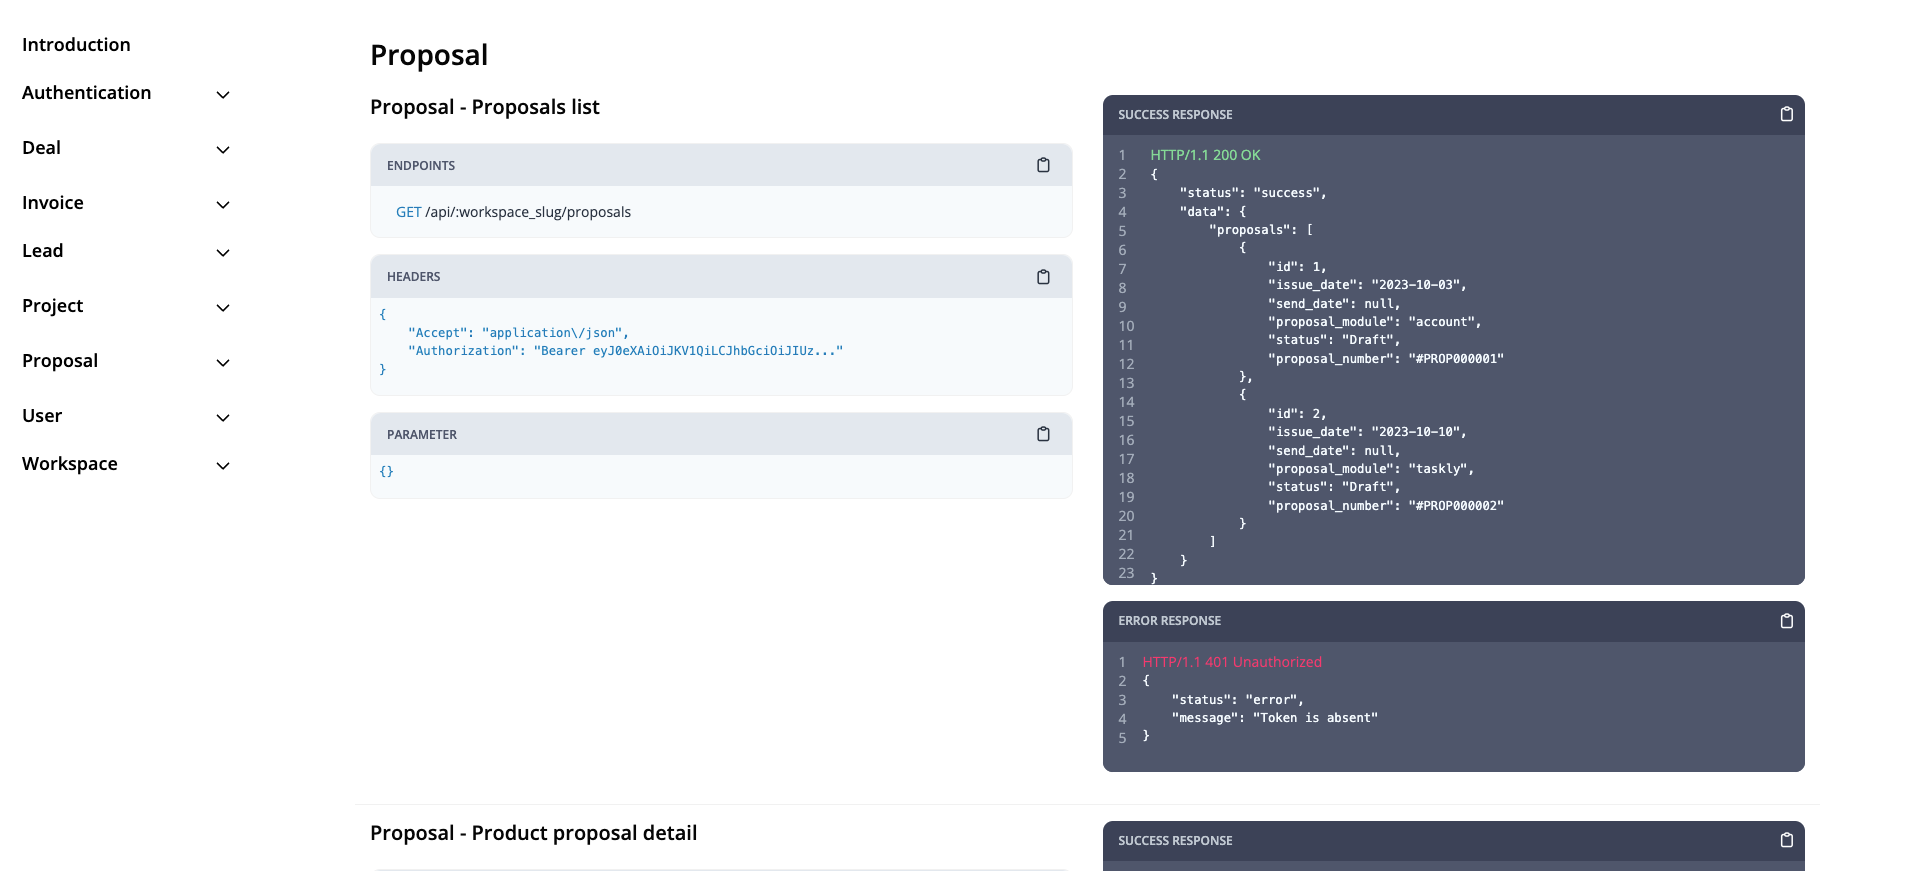Screen dimensions: 1915x871
Task: Click the Proposal - Product proposal detail heading
Action: 533,833
